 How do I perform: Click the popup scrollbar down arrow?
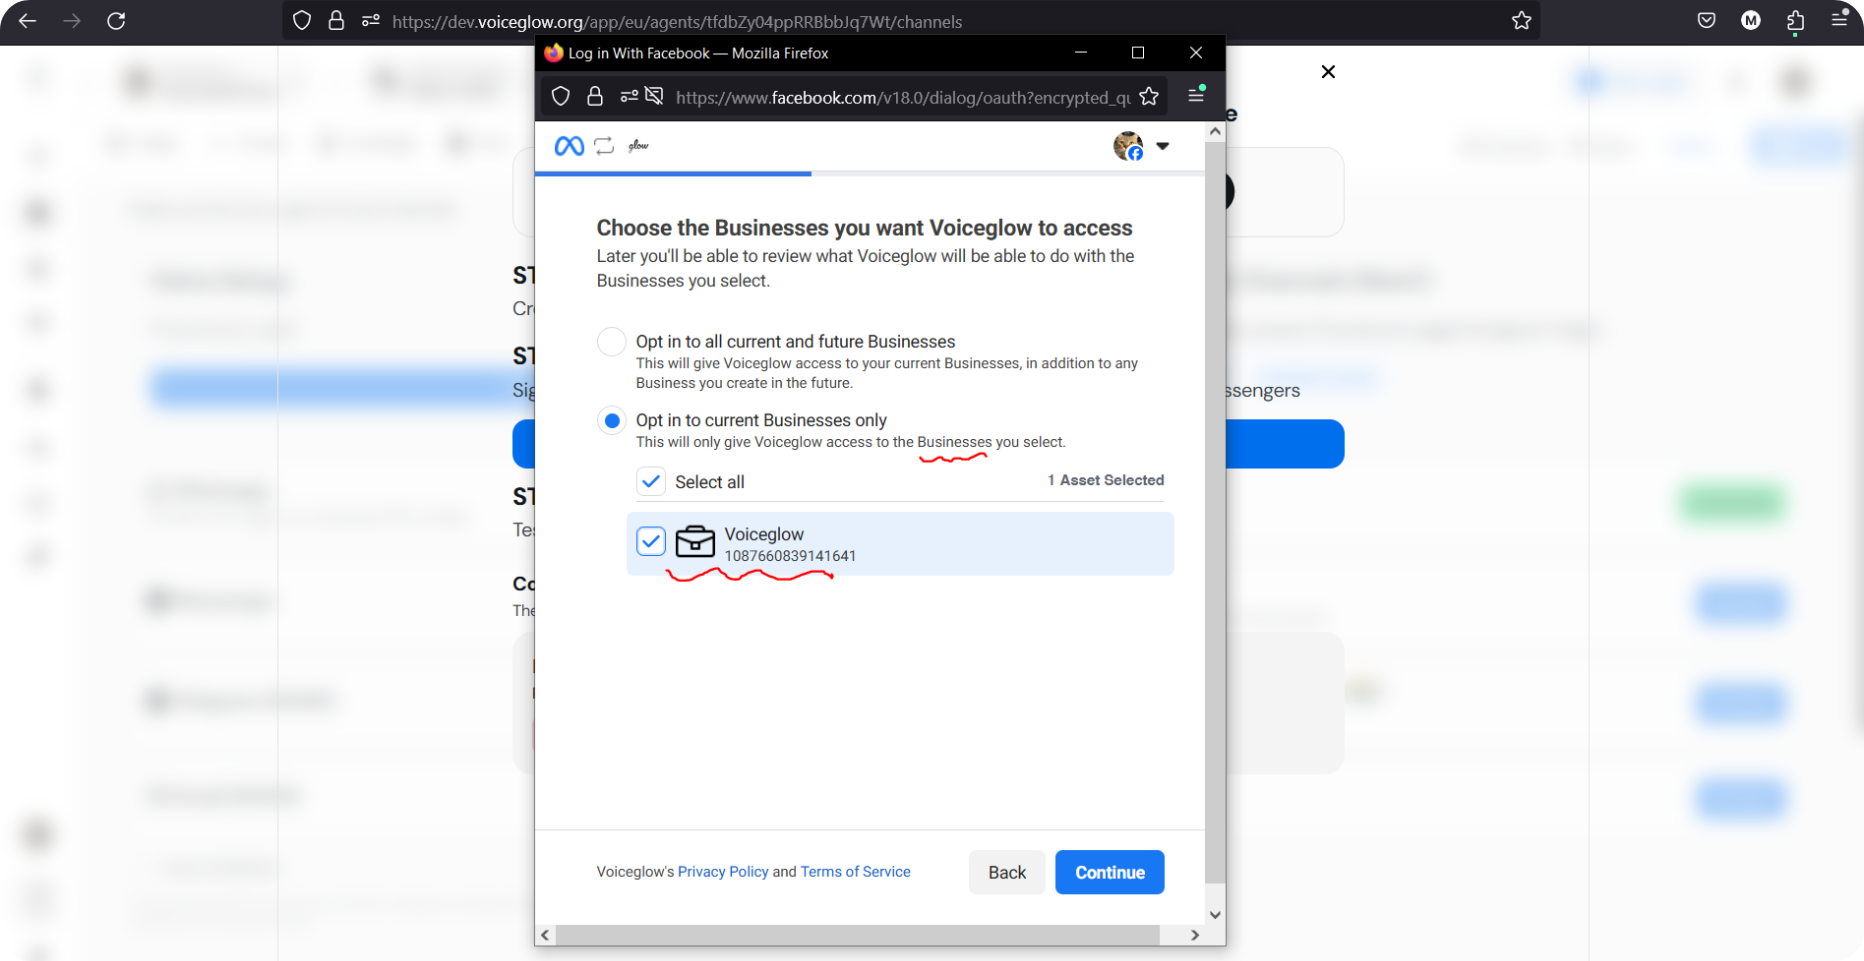(x=1215, y=915)
